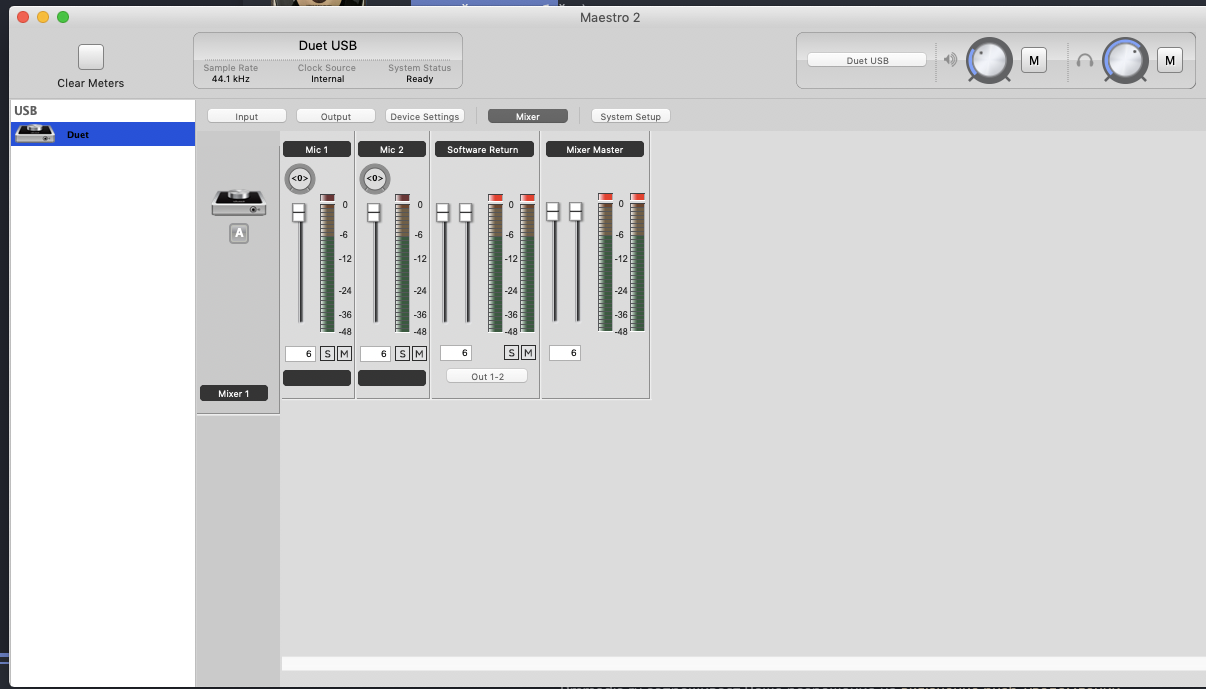The height and width of the screenshot is (689, 1206).
Task: Solo the Mic 1 channel
Action: [x=327, y=353]
